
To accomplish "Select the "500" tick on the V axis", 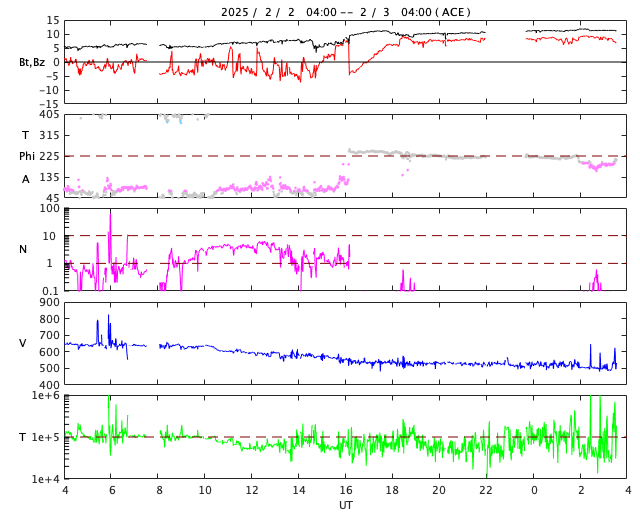I will click(49, 368).
